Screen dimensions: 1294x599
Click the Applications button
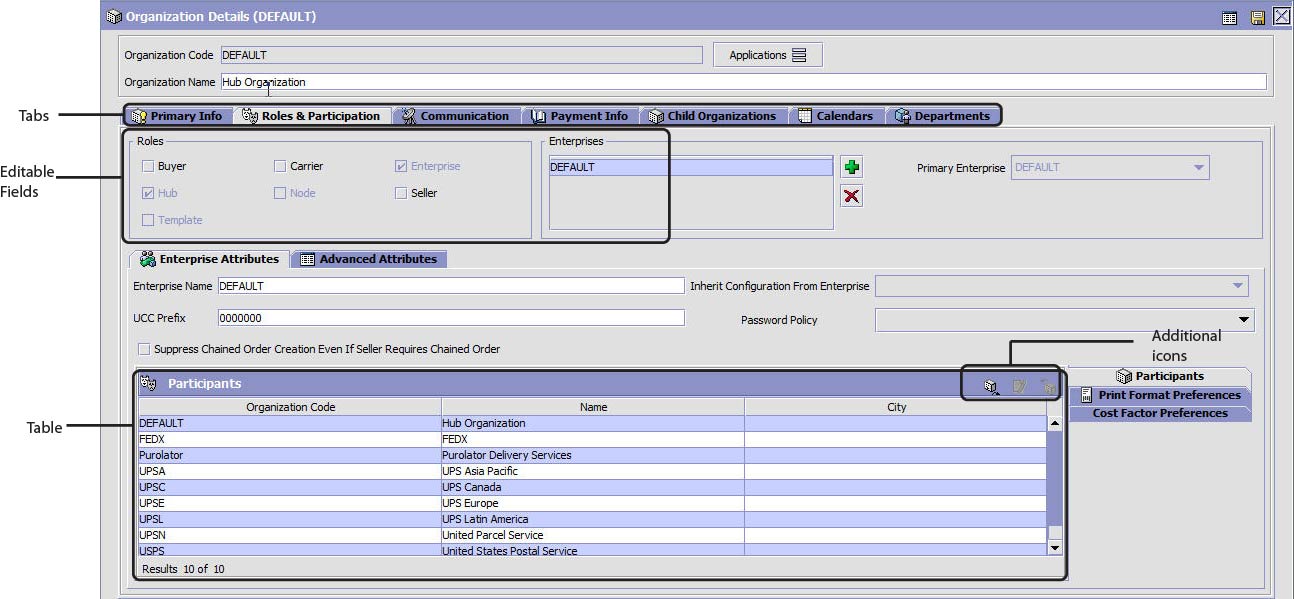click(x=768, y=55)
